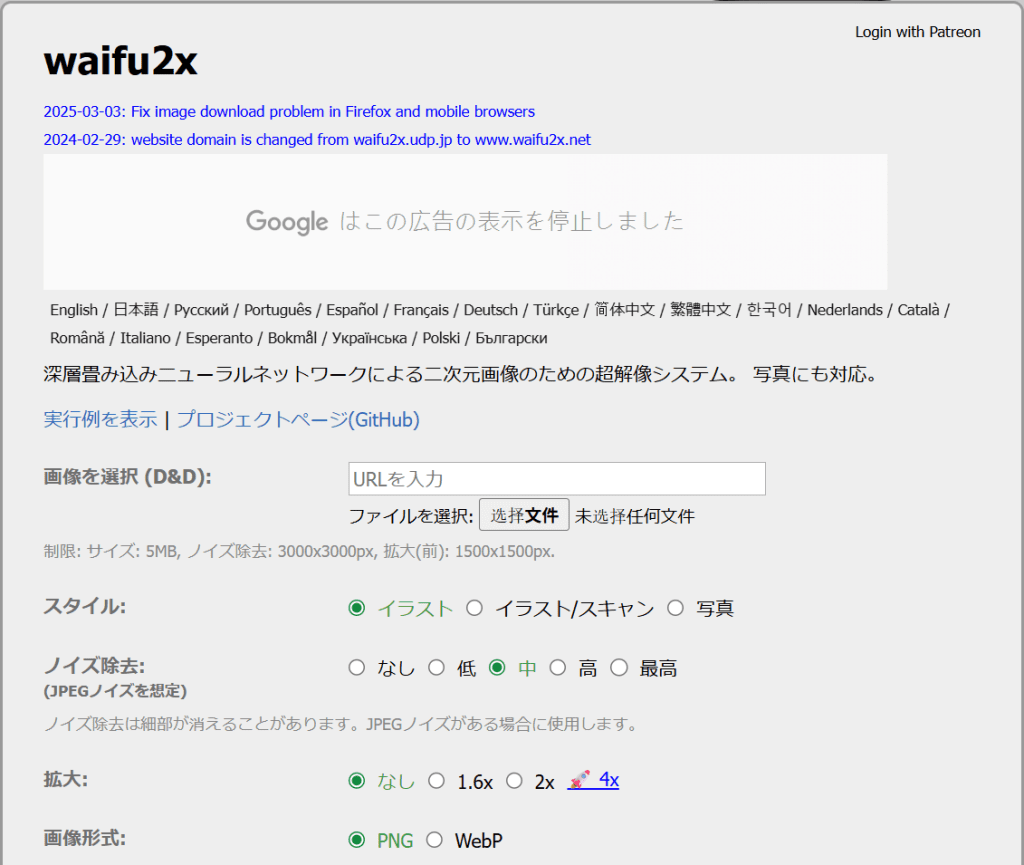Change language to Deutsch

[490, 310]
